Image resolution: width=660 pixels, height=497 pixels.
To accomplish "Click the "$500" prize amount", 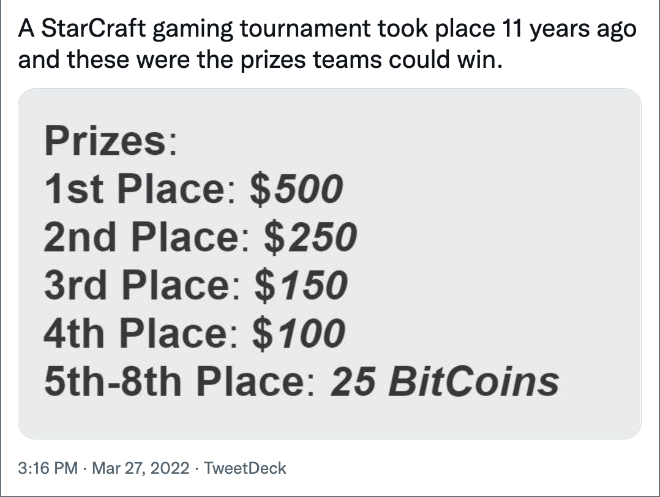I will [295, 189].
